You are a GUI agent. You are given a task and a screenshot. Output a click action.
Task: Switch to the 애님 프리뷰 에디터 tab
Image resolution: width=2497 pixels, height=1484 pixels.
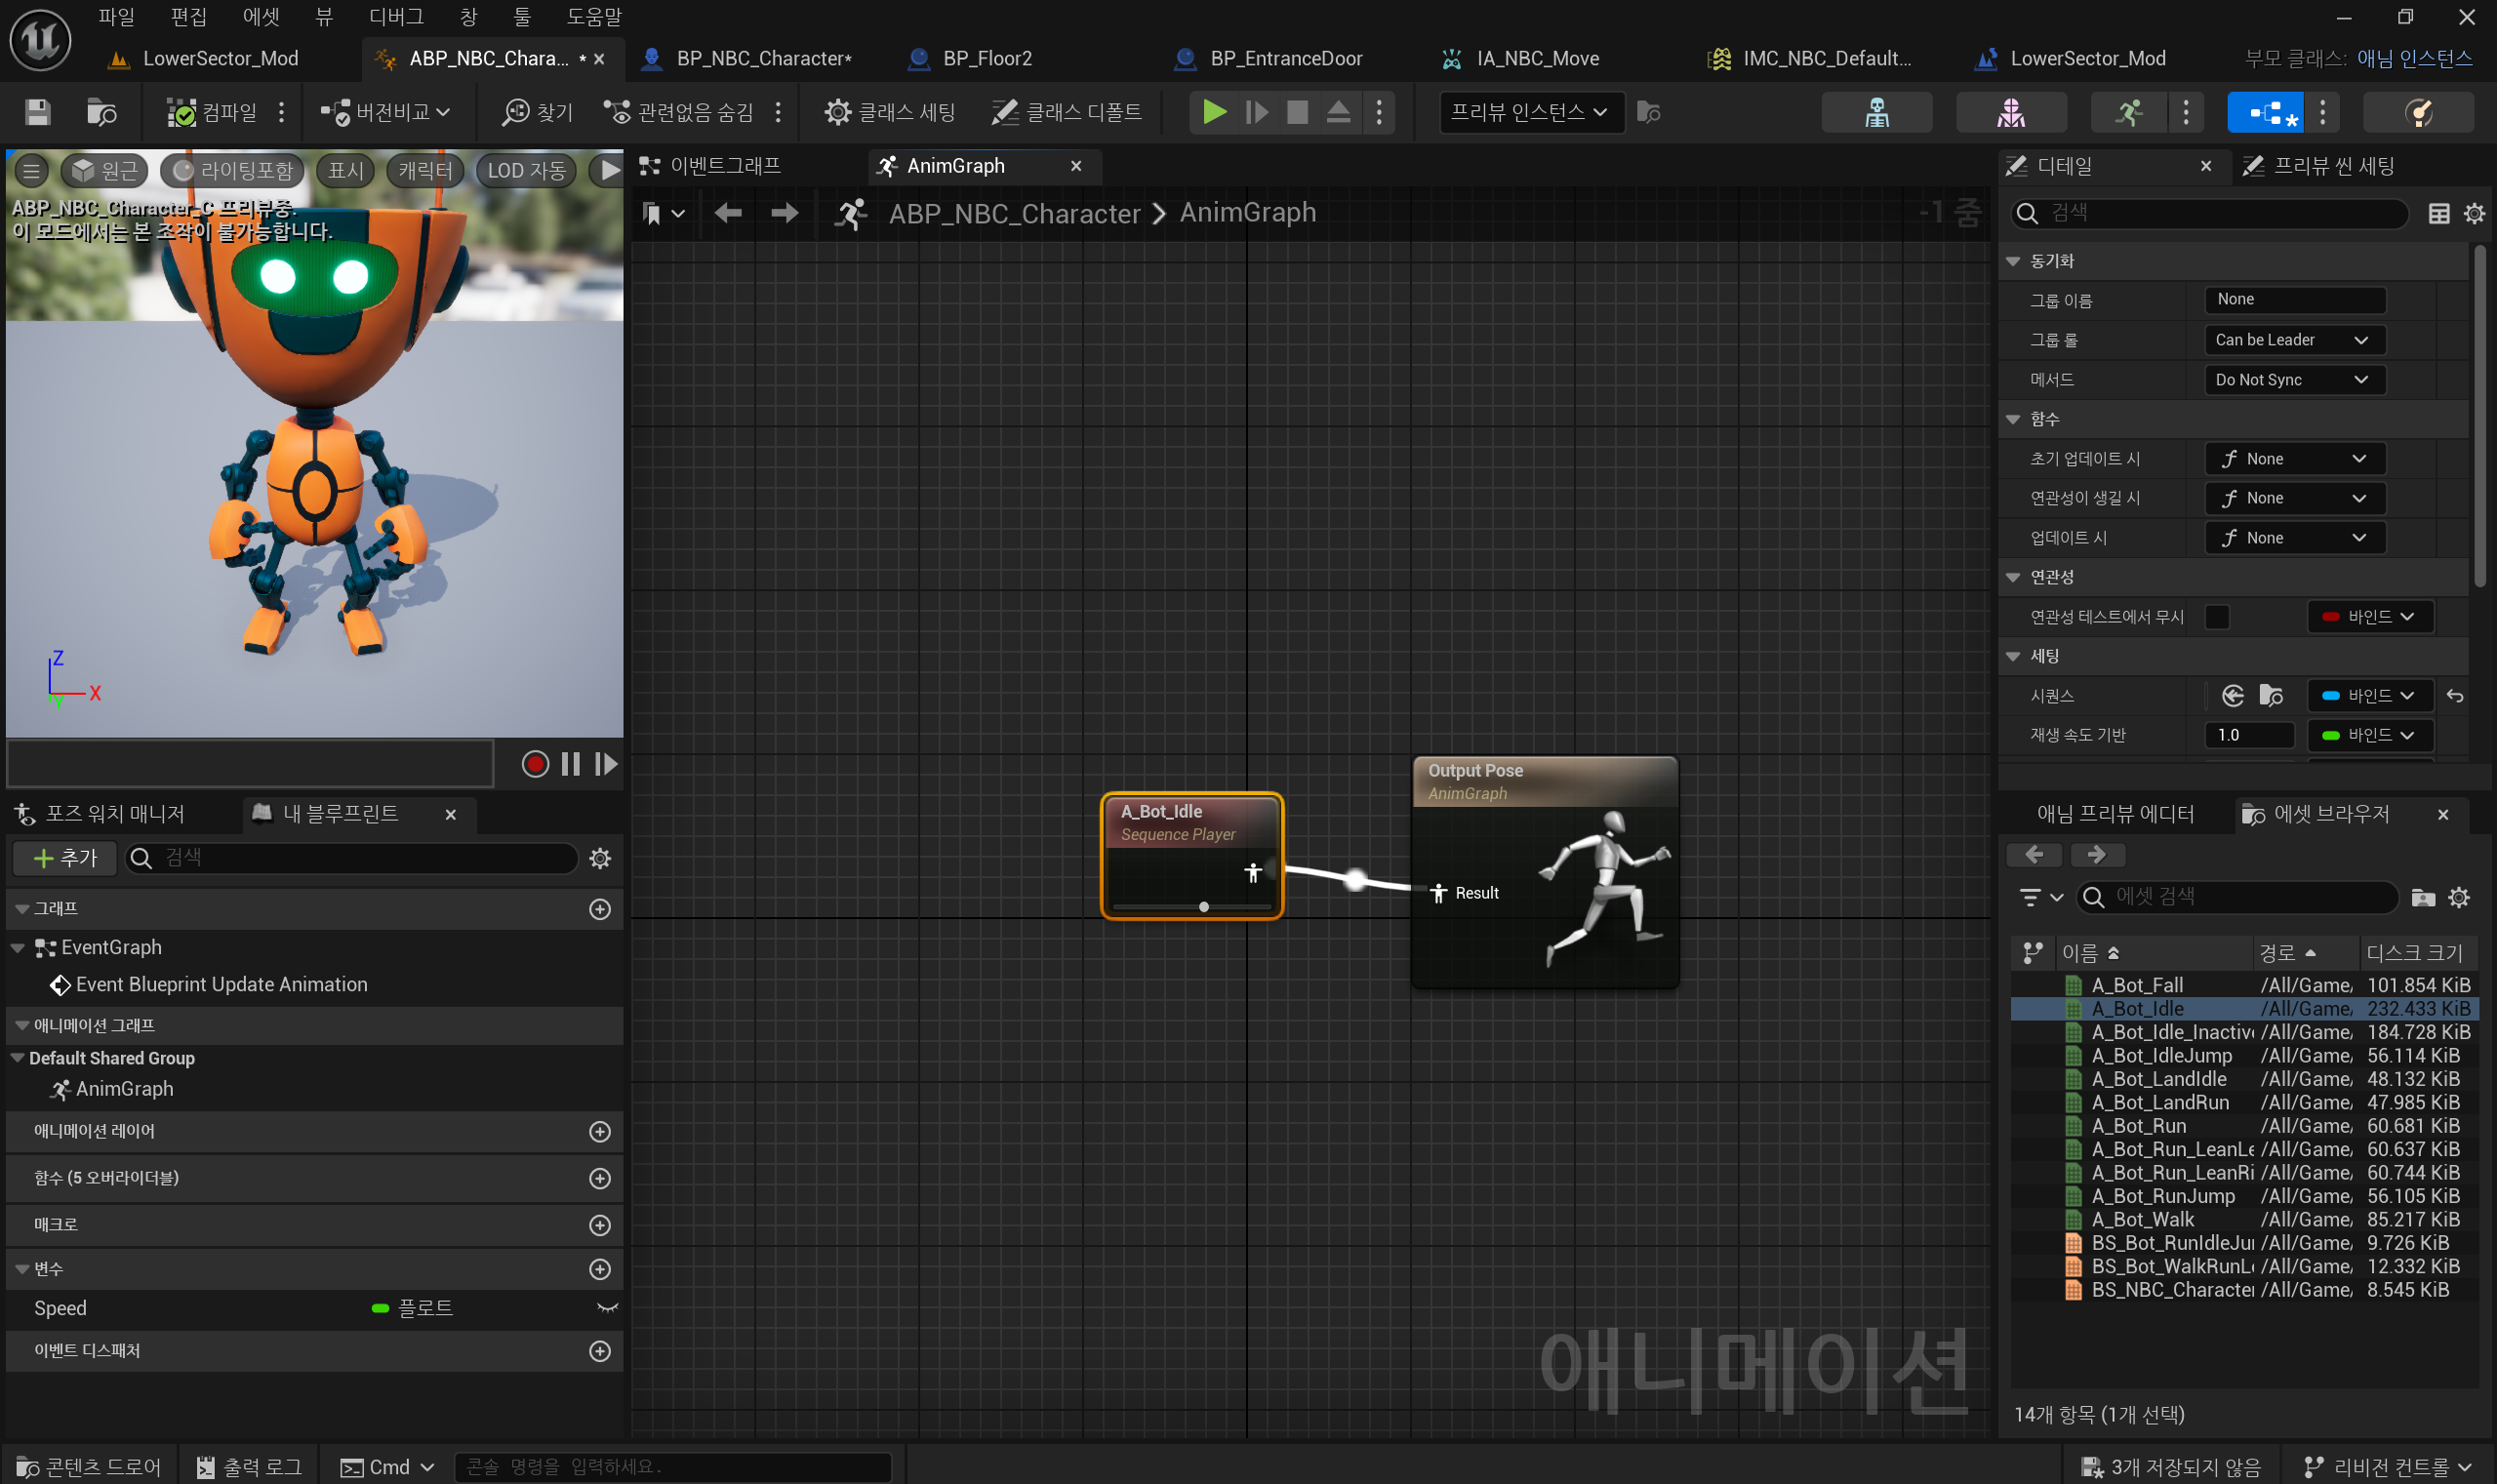2115,814
